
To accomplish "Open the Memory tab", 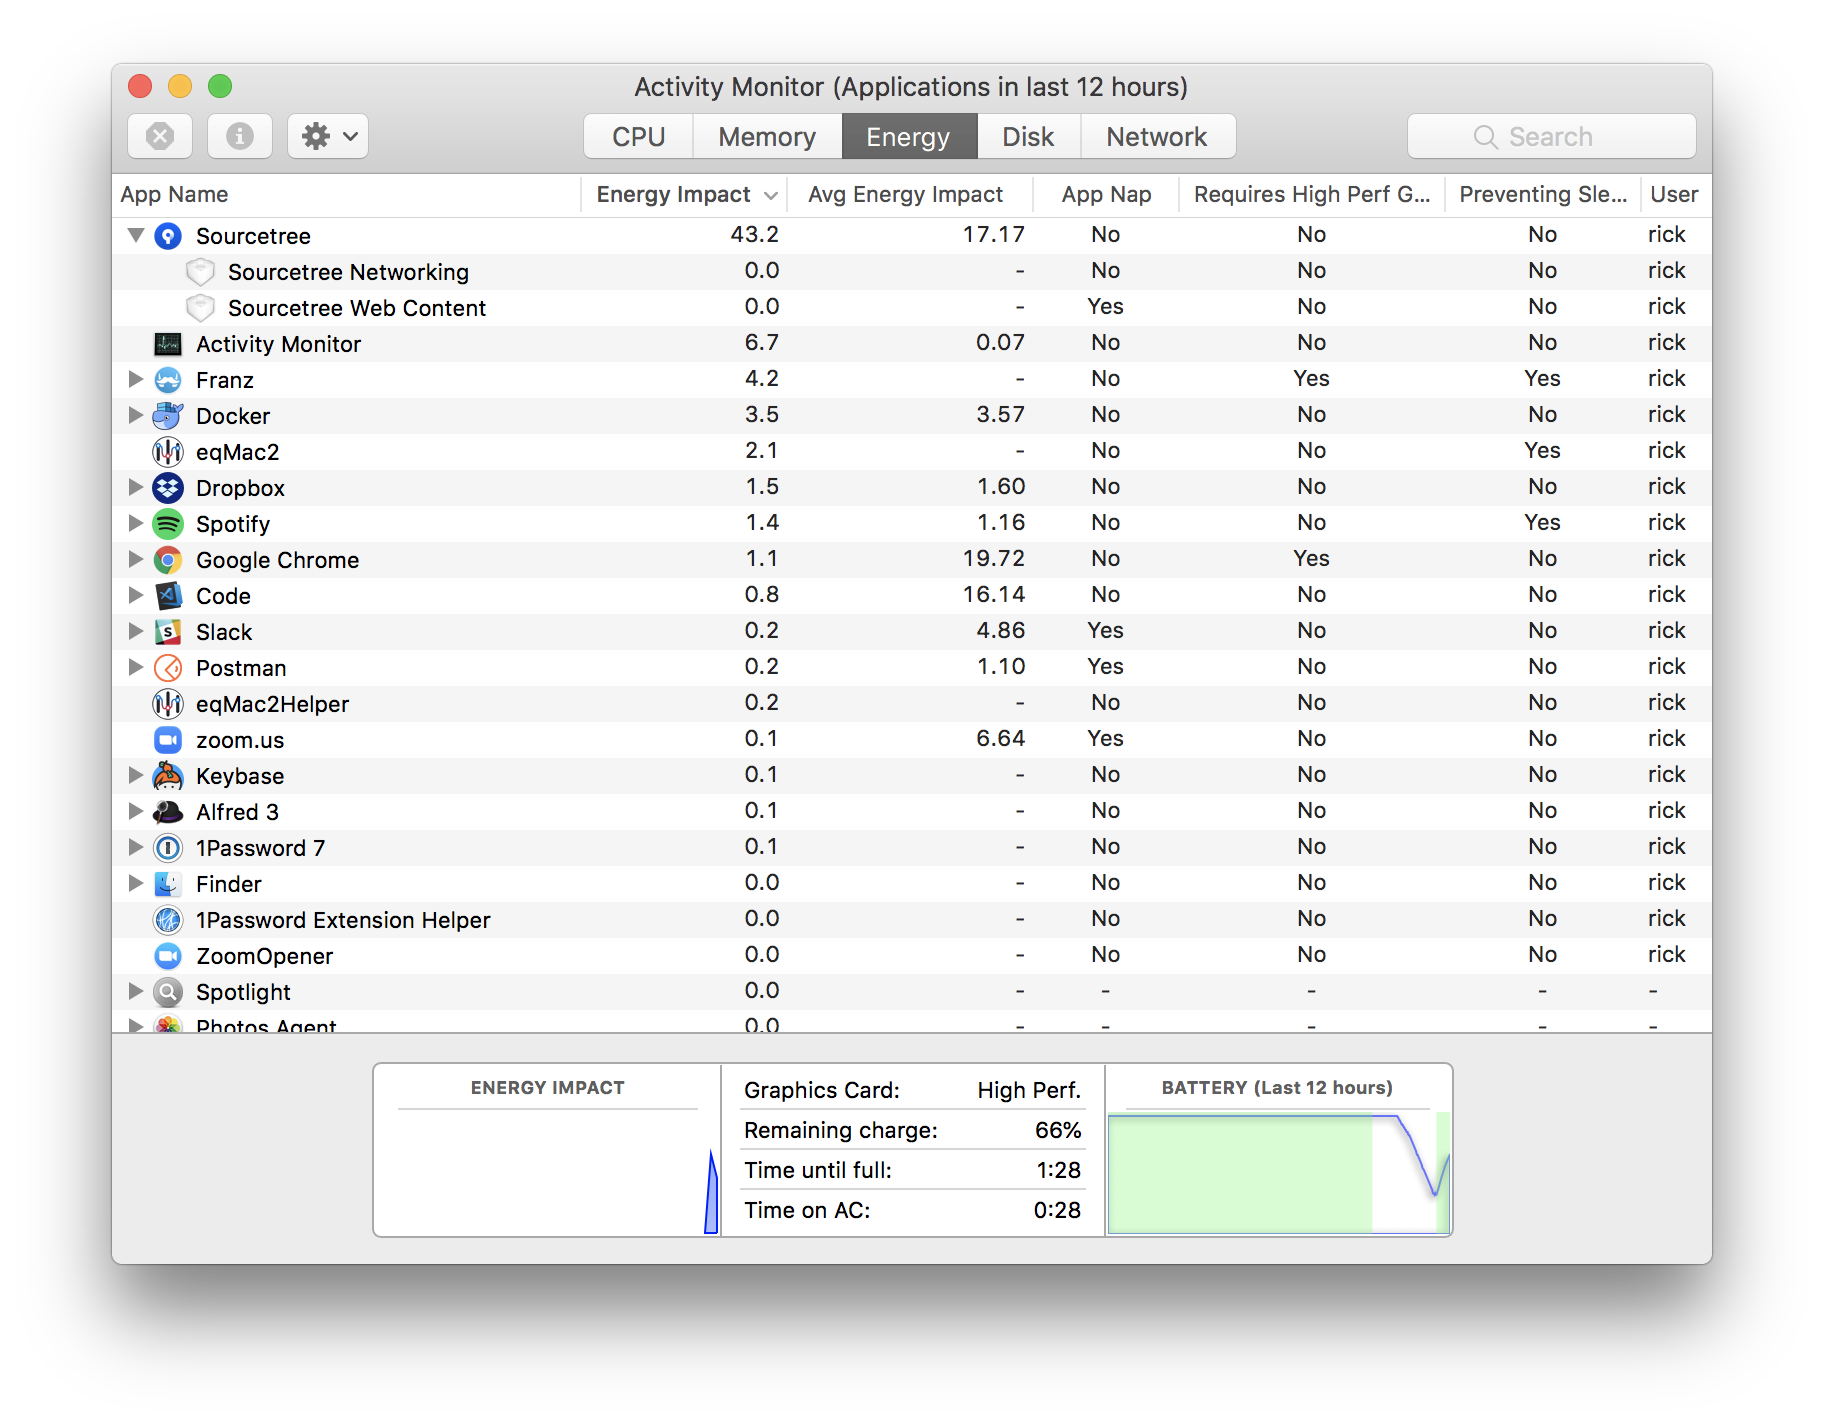I will click(x=767, y=137).
